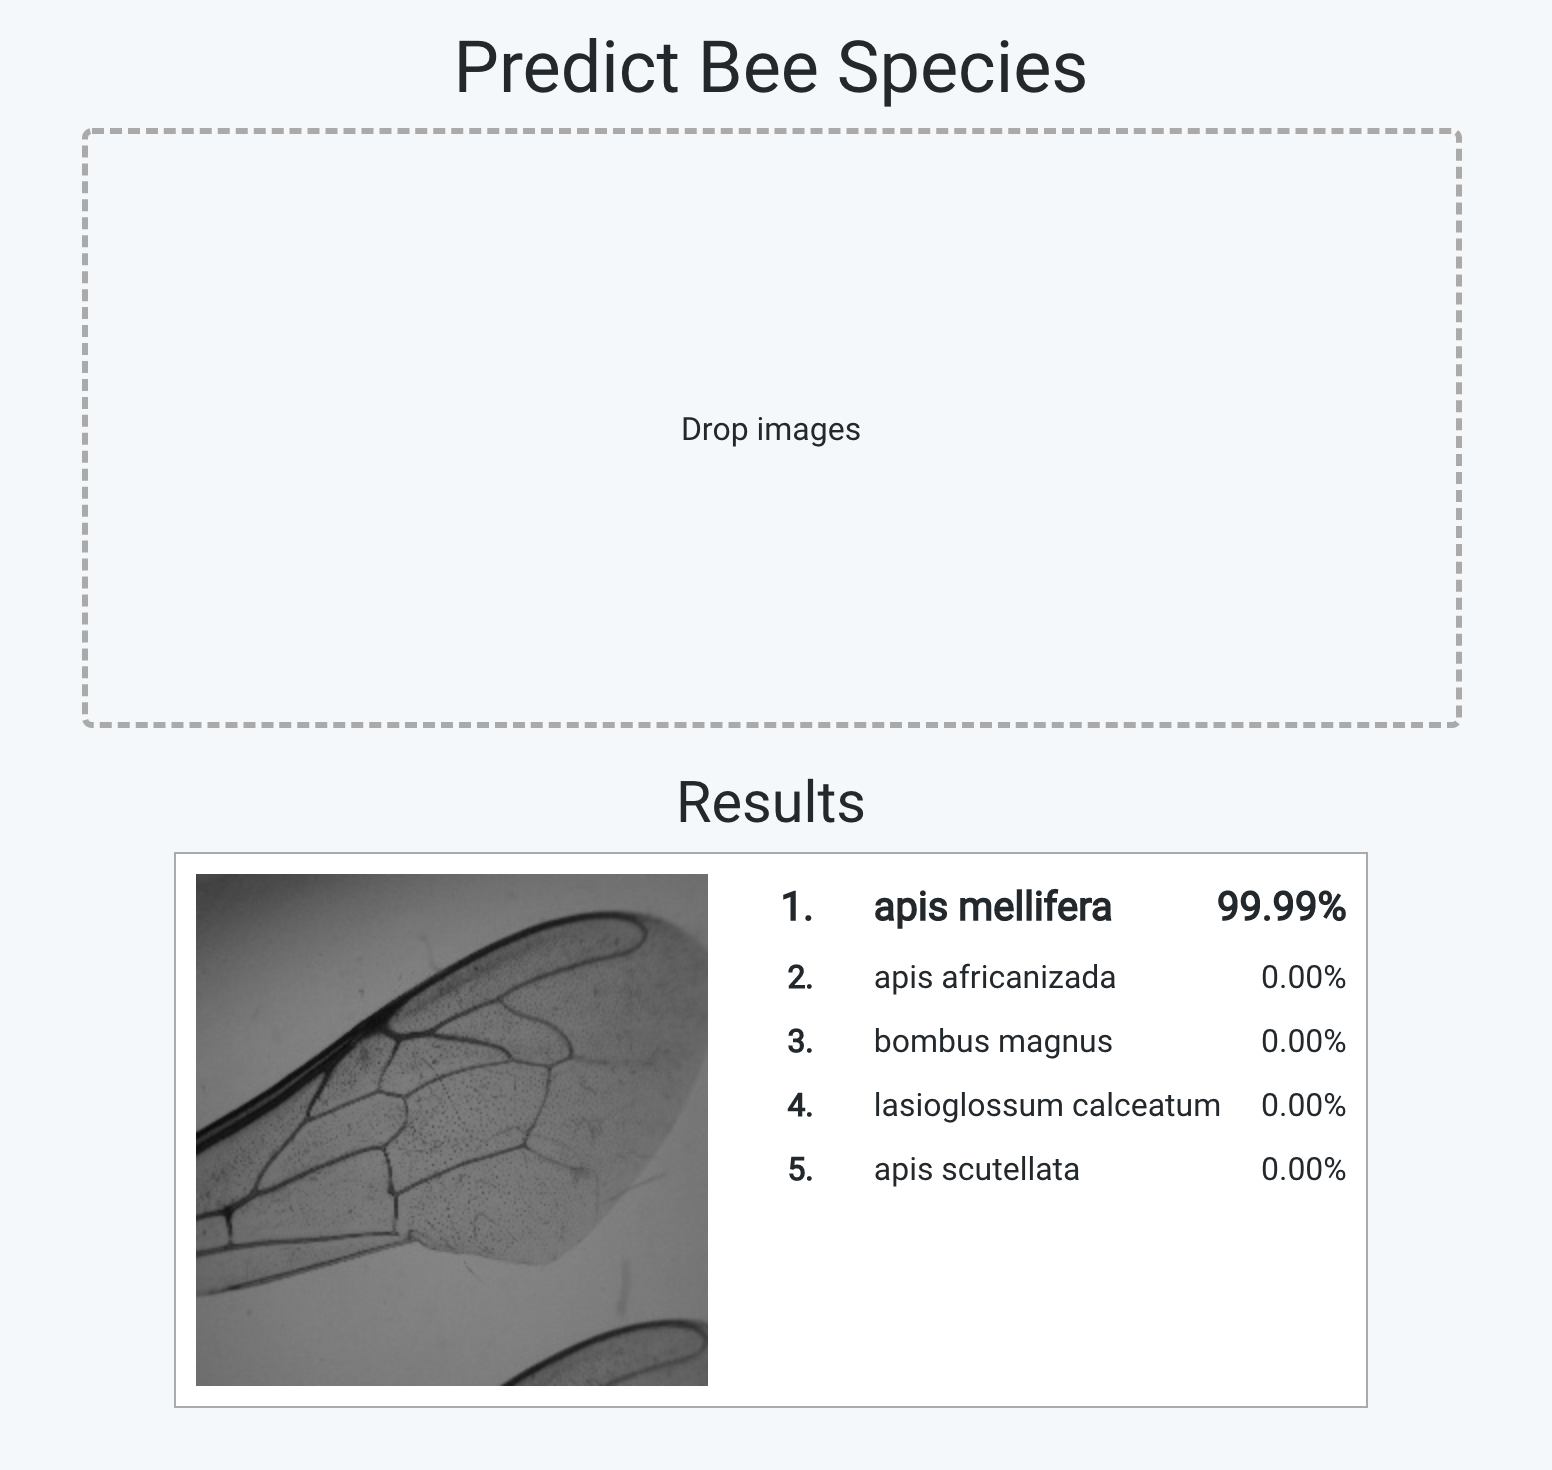Click rank number 3 in the results
The width and height of the screenshot is (1552, 1470).
(800, 1041)
